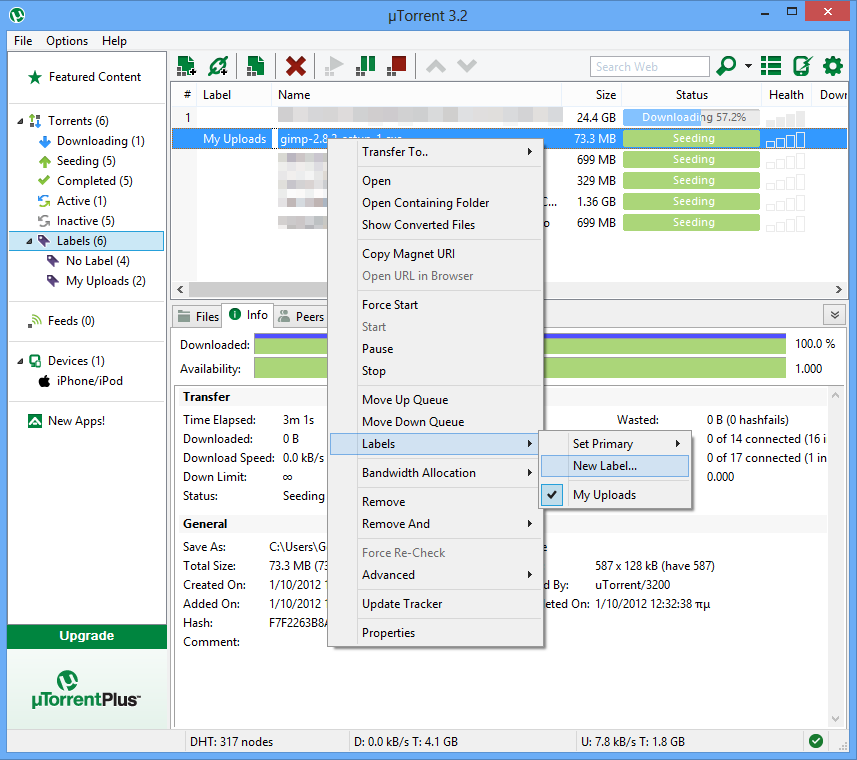
Task: Toggle the checked My Uploads label
Action: pos(604,495)
